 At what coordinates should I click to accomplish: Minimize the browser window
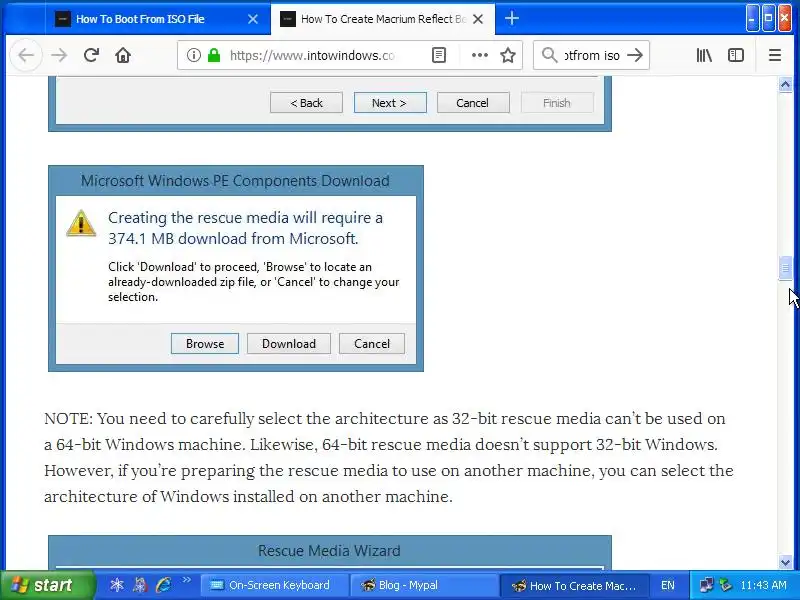click(753, 18)
